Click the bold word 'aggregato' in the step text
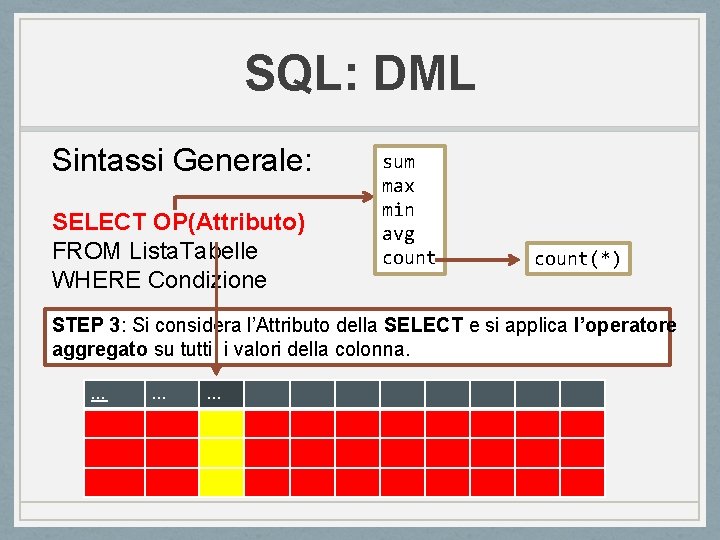The width and height of the screenshot is (720, 540). 100,349
